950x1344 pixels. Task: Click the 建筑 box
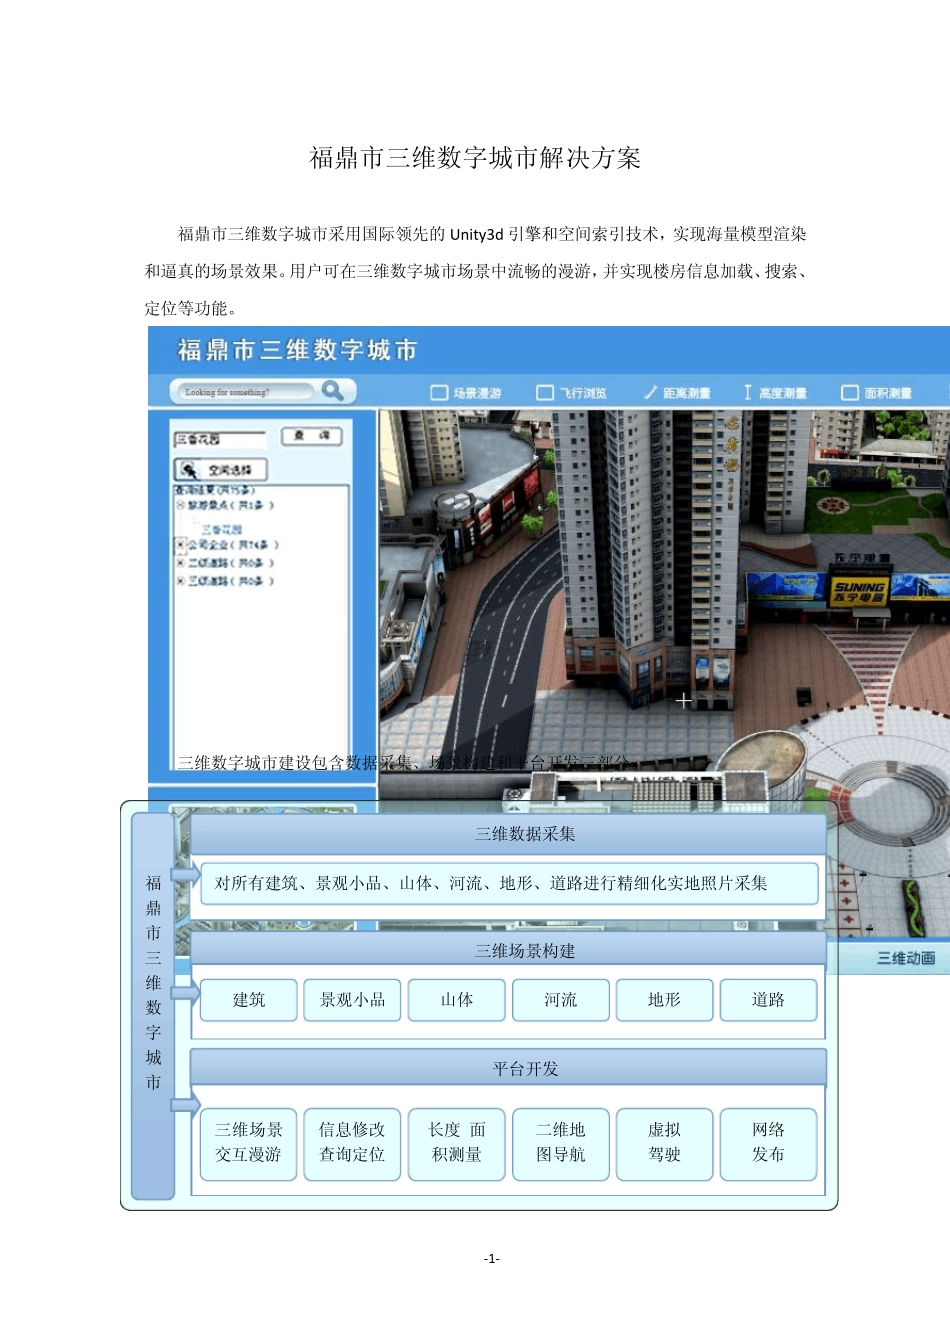249,1000
